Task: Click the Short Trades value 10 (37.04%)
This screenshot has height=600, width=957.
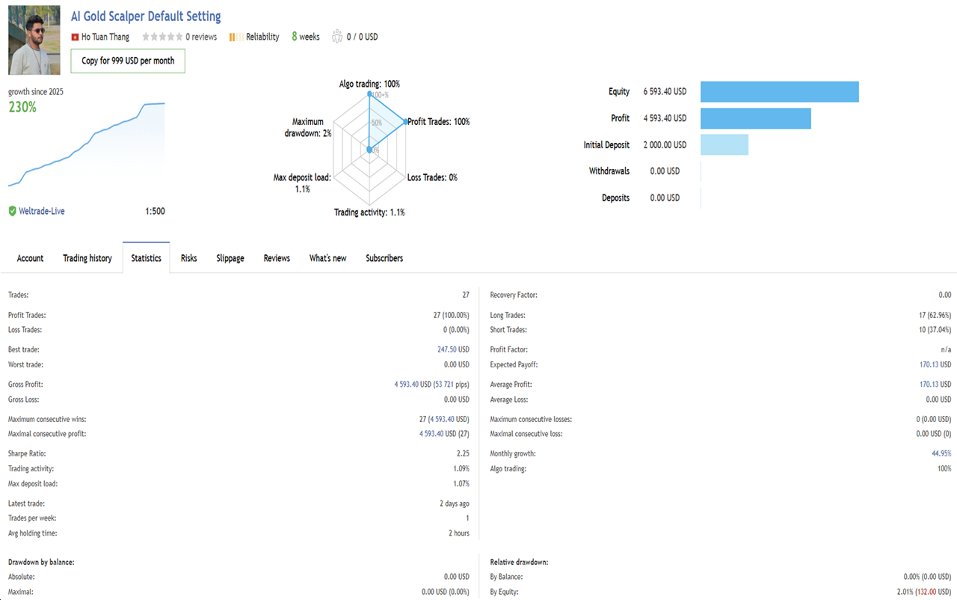Action: pyautogui.click(x=934, y=330)
